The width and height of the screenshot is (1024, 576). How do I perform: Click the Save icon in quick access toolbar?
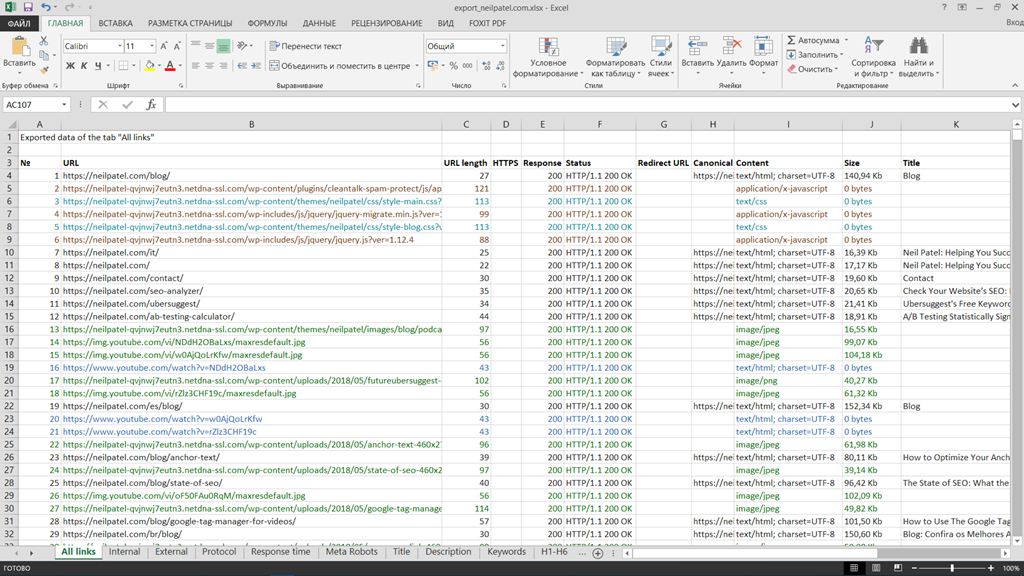(x=28, y=7)
